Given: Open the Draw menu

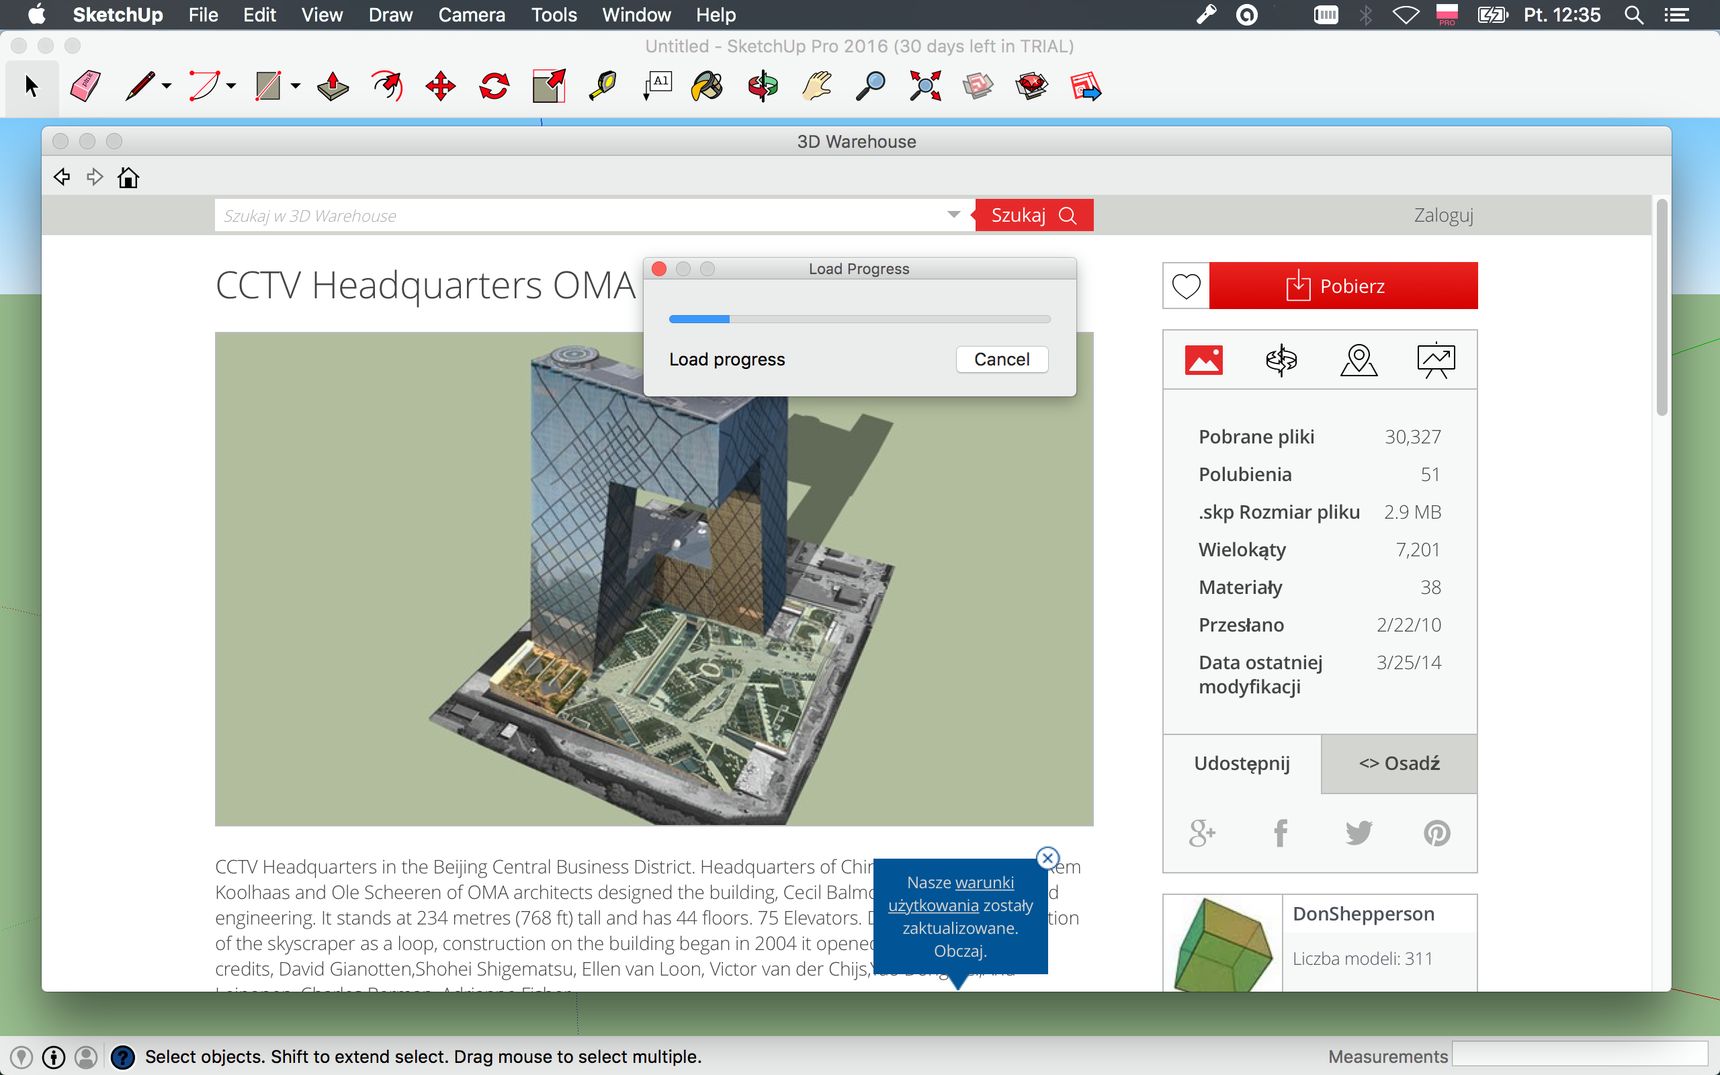Looking at the screenshot, I should [390, 15].
